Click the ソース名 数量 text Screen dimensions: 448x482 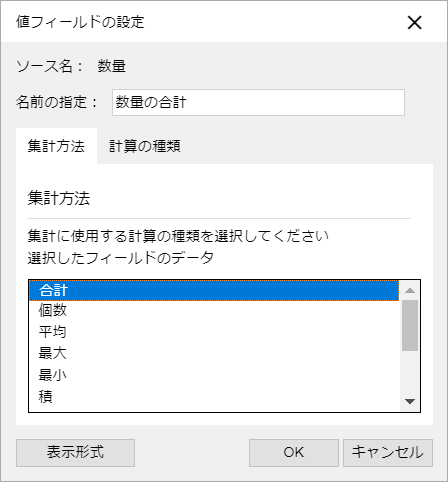[x=71, y=66]
